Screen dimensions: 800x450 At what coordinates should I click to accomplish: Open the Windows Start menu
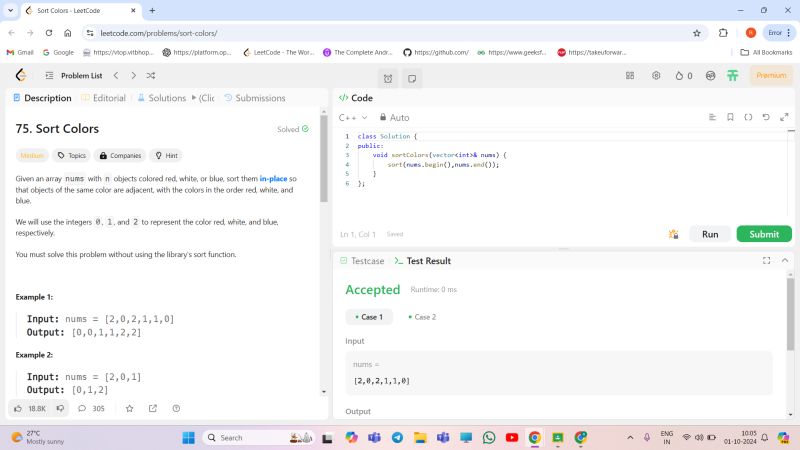(x=189, y=438)
